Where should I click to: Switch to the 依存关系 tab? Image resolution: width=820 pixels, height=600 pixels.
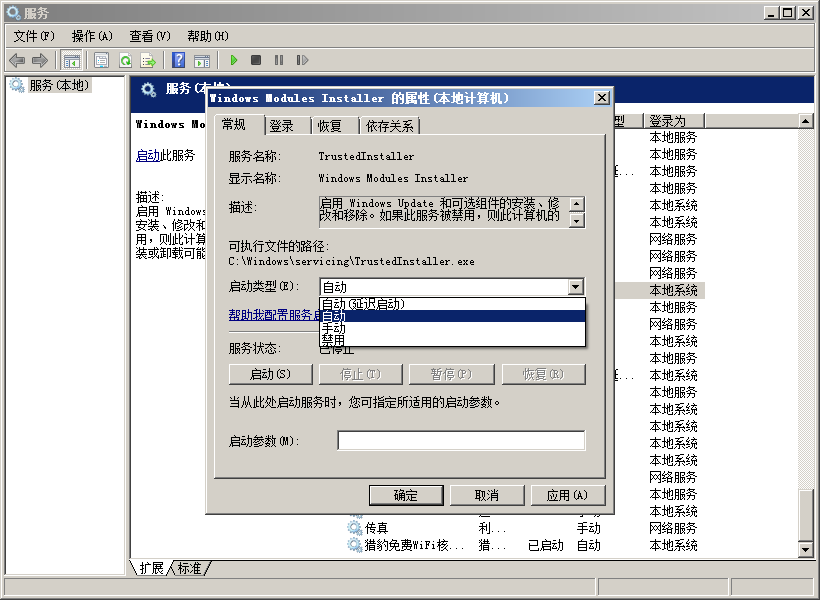390,126
